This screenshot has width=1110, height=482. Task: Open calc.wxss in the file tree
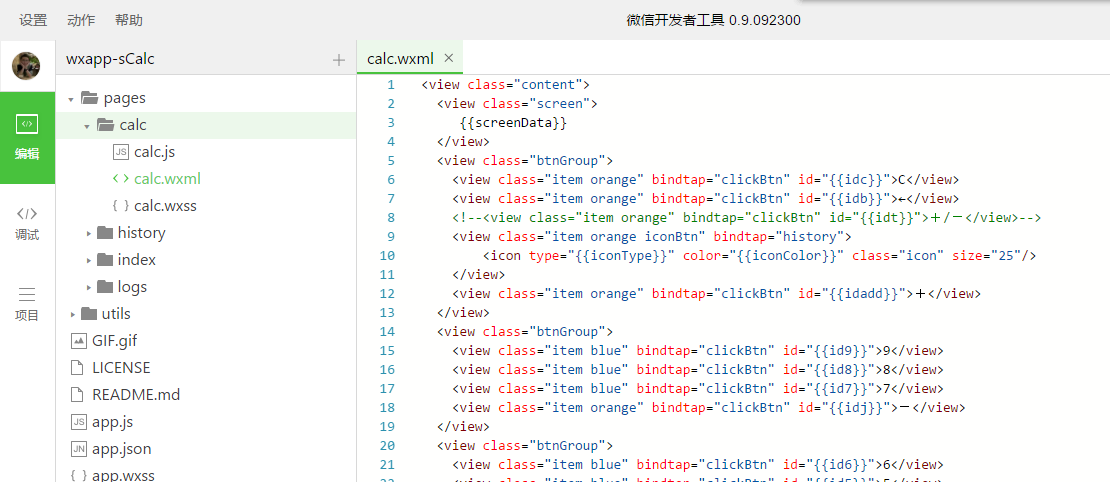coord(165,206)
